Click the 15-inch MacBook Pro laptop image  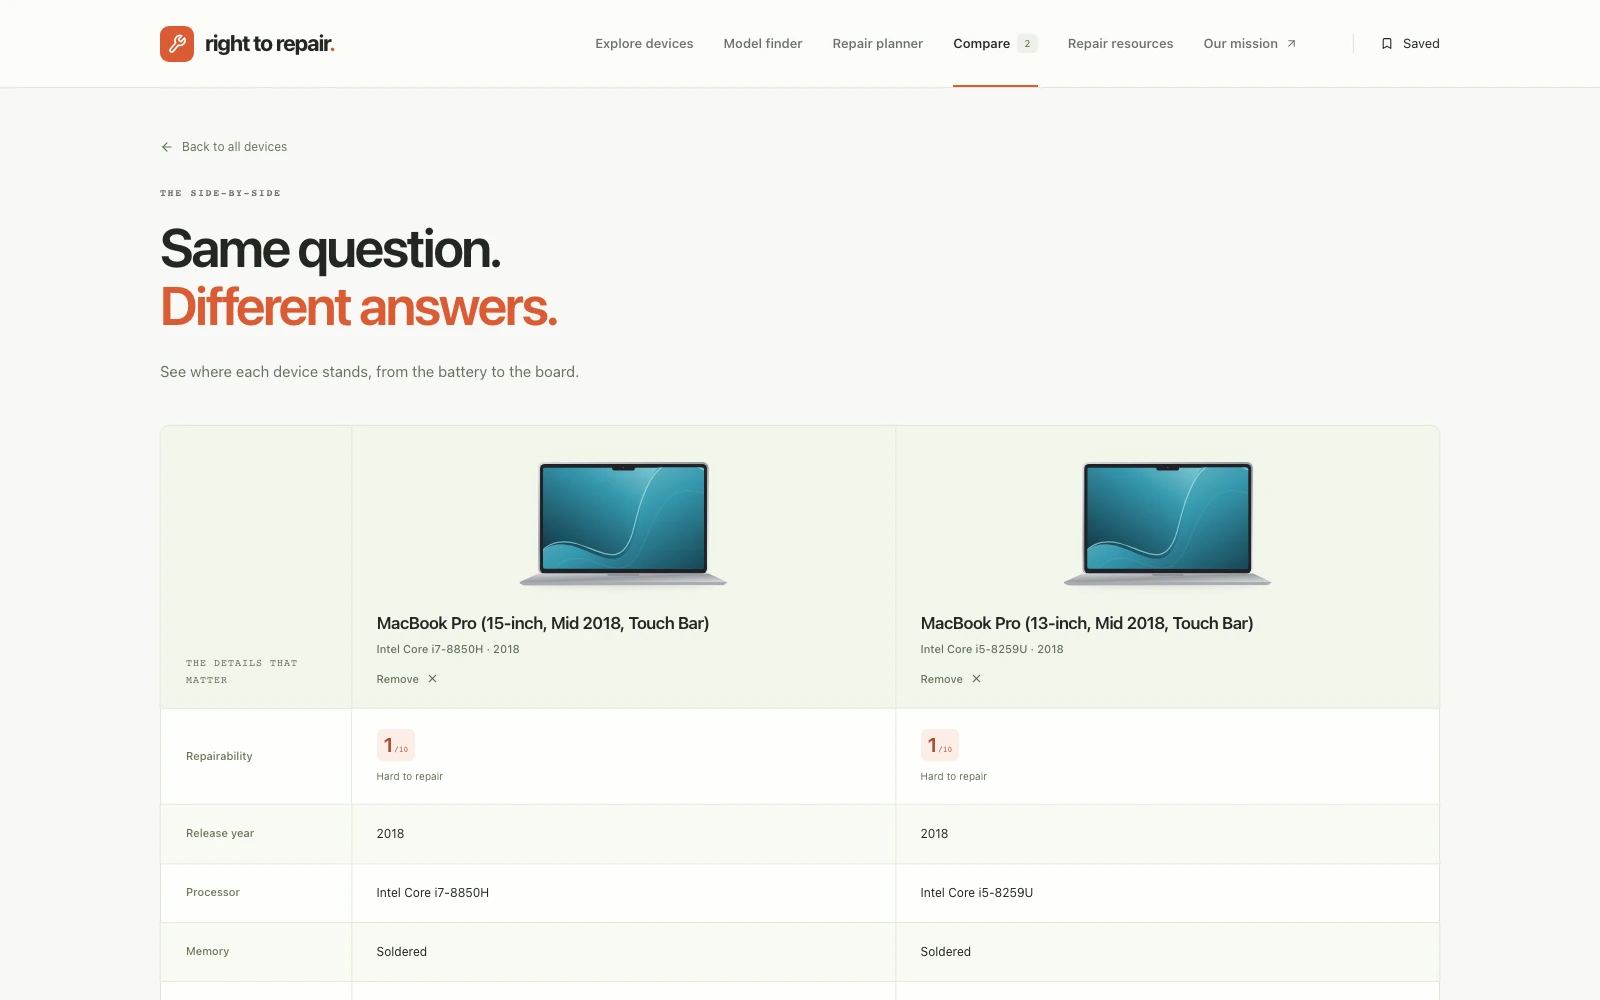[x=623, y=524]
